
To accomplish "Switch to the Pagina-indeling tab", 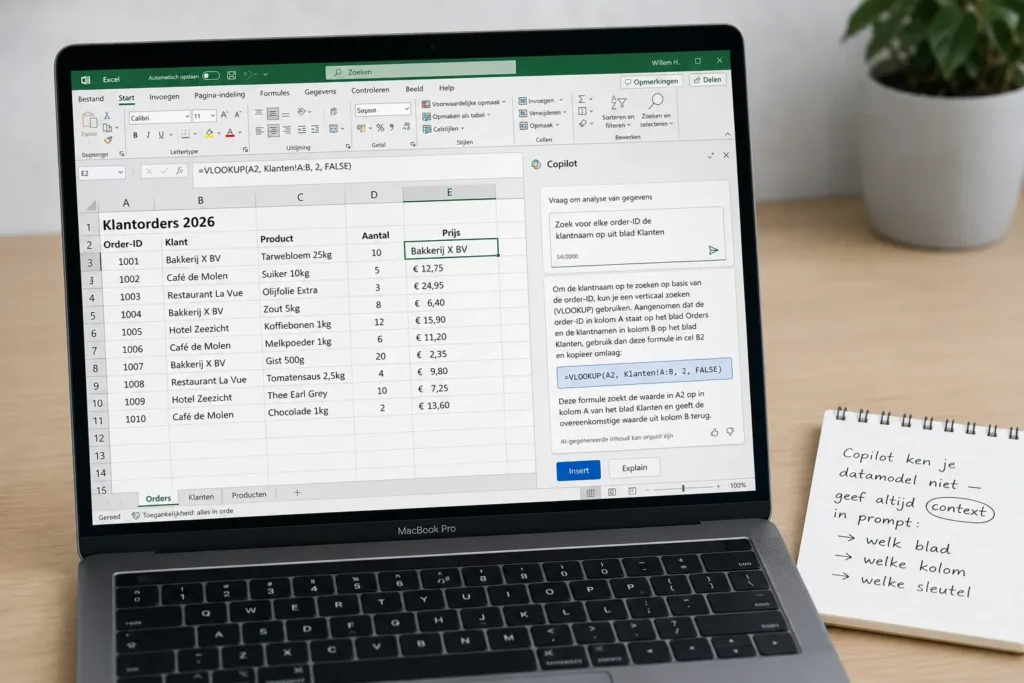I will click(219, 95).
